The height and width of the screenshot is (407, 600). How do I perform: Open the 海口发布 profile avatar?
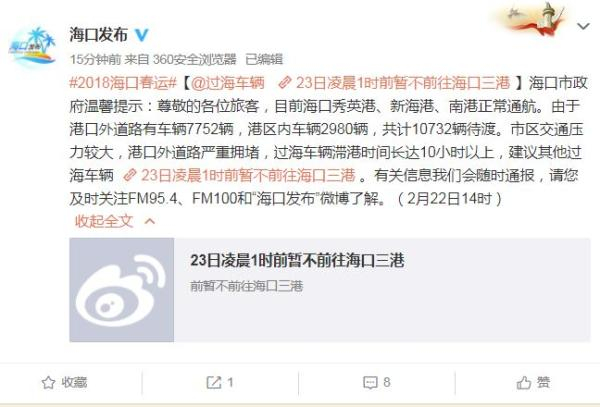pos(32,45)
